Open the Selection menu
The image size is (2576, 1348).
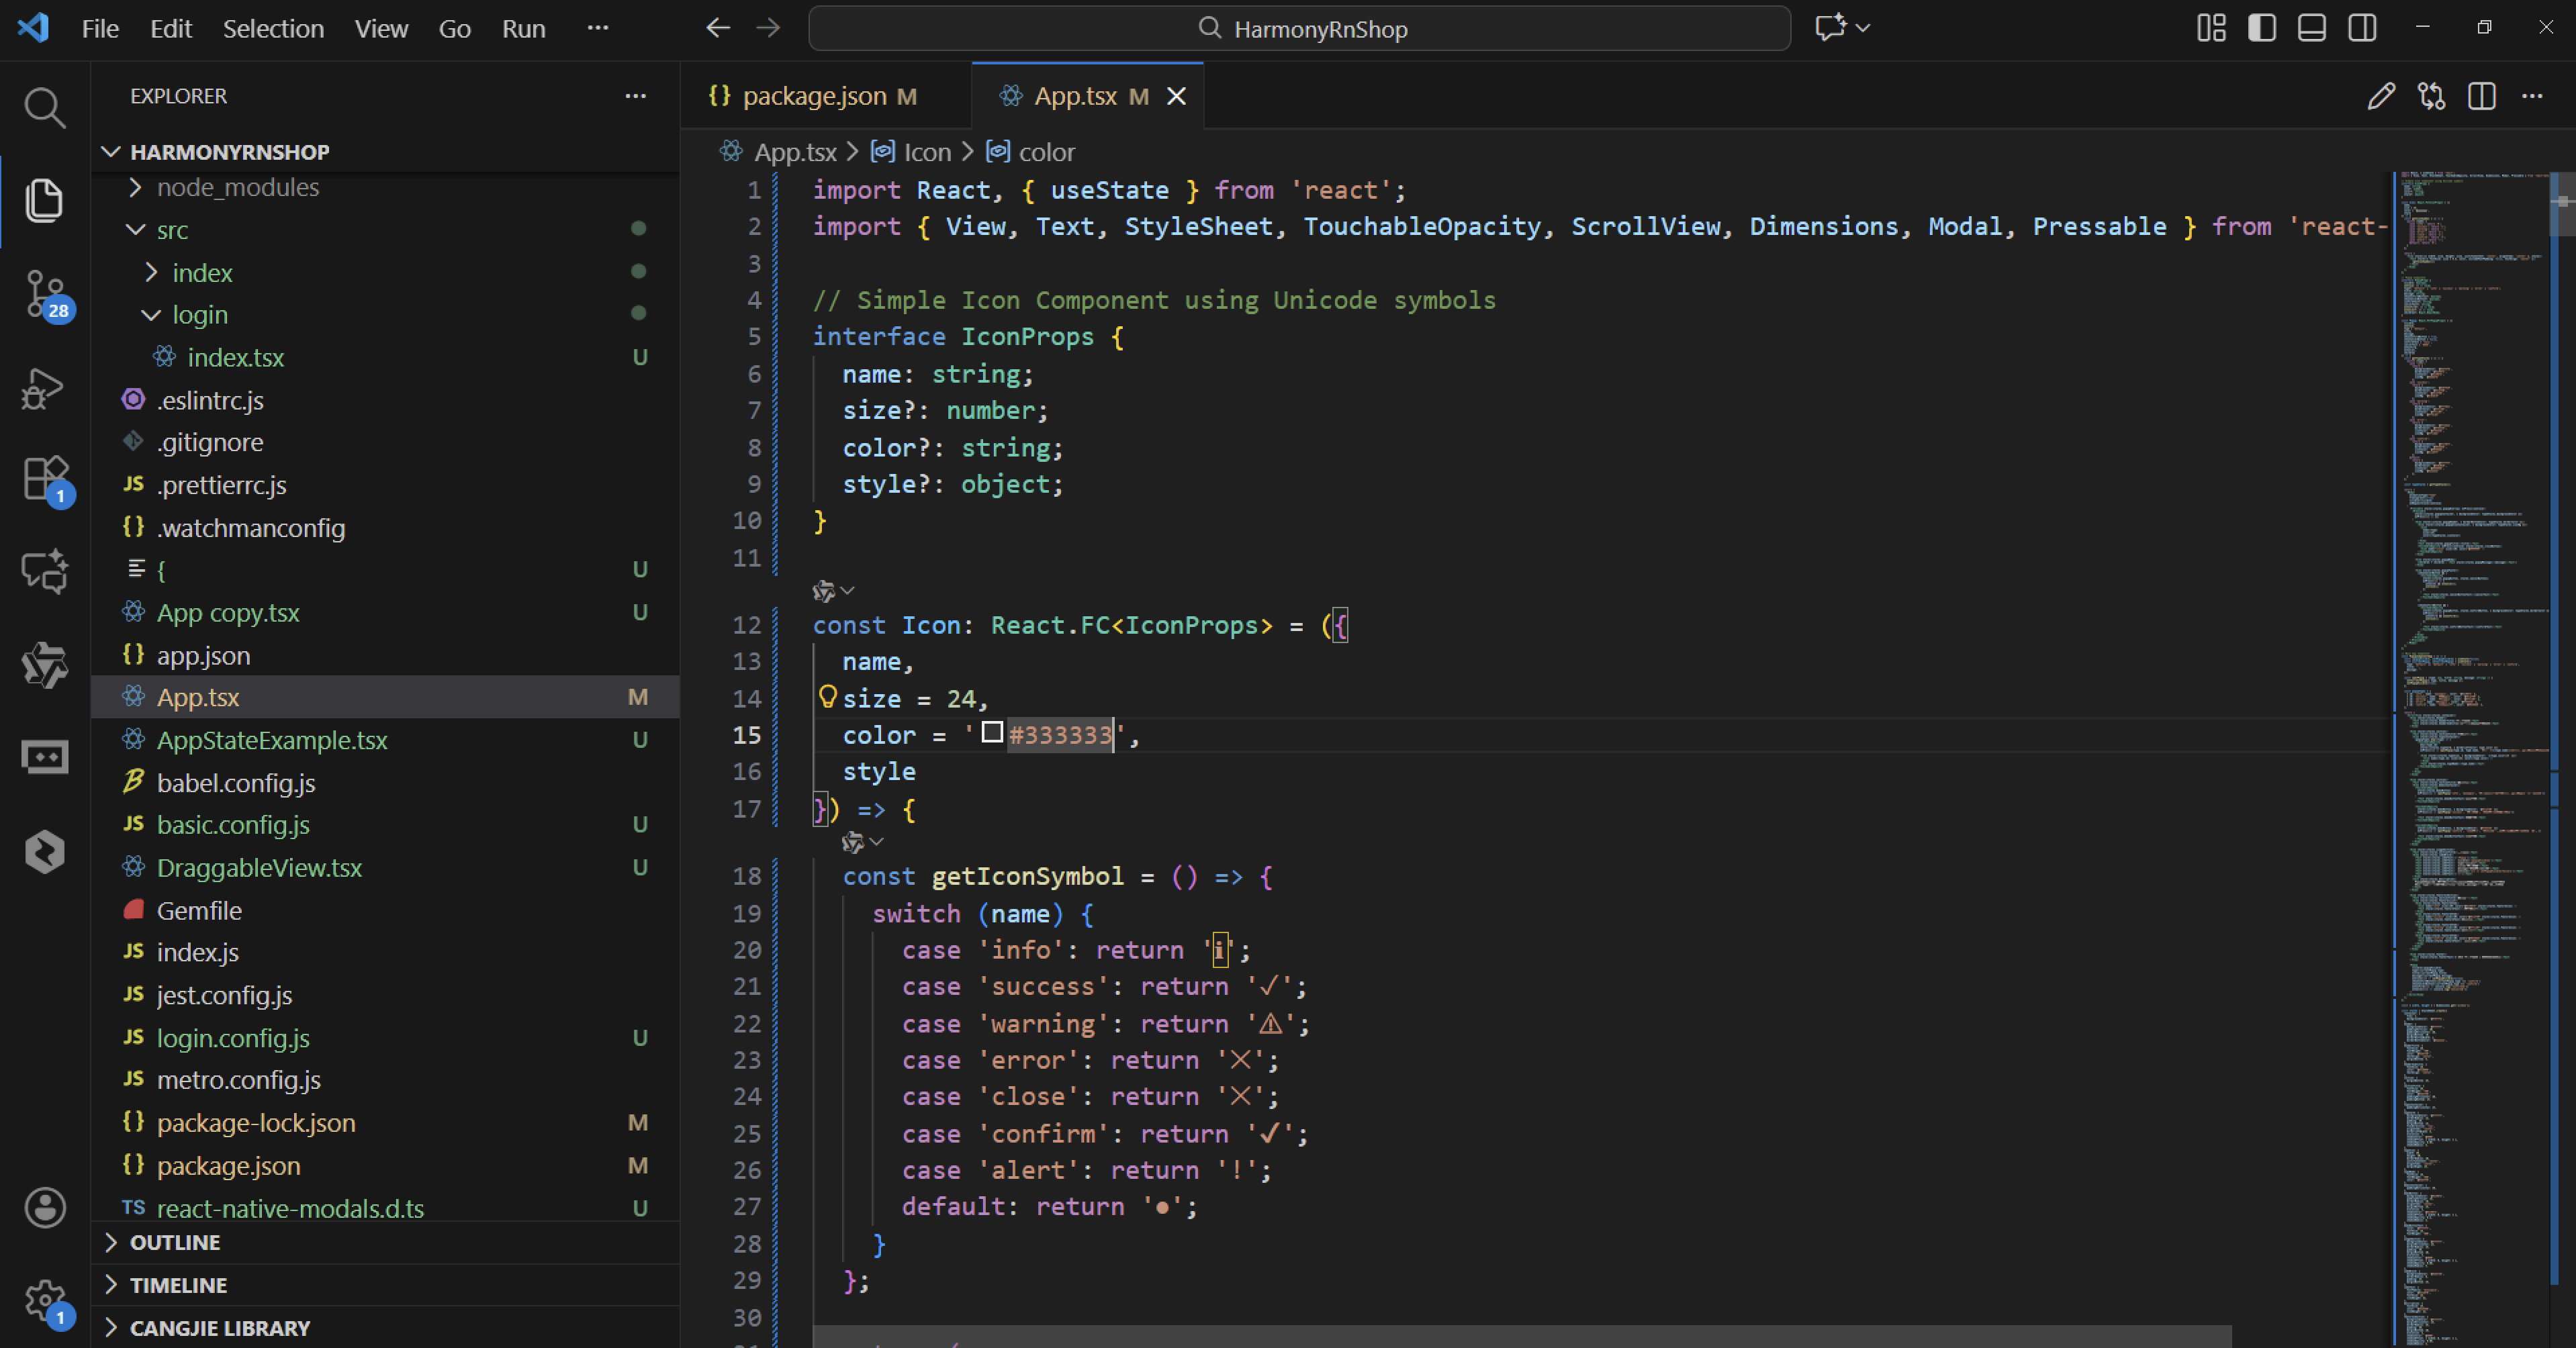pos(273,28)
